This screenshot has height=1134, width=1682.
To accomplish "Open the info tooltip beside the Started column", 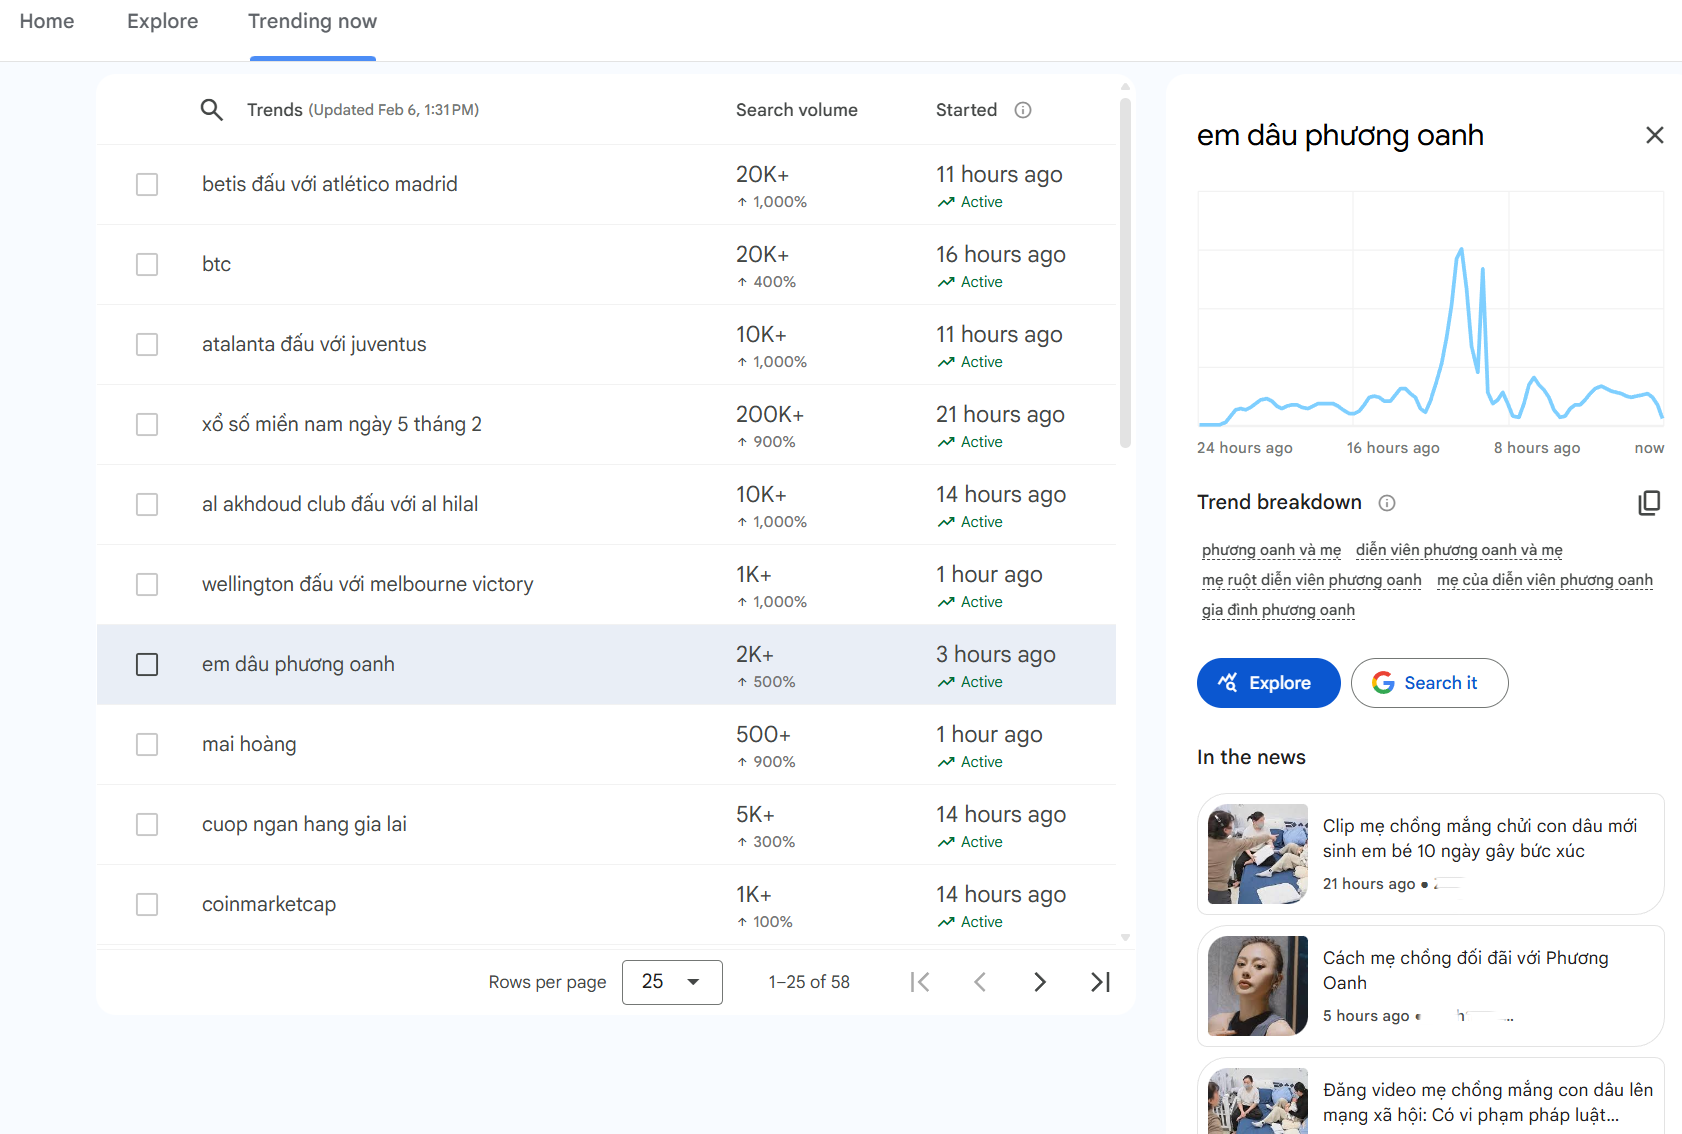I will 1023,110.
